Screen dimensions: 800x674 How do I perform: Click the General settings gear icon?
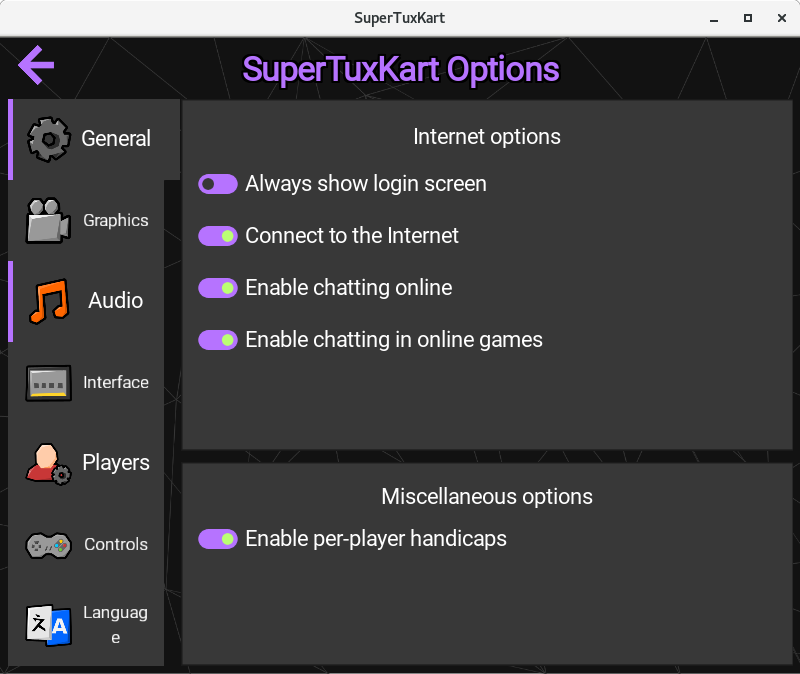pyautogui.click(x=47, y=140)
